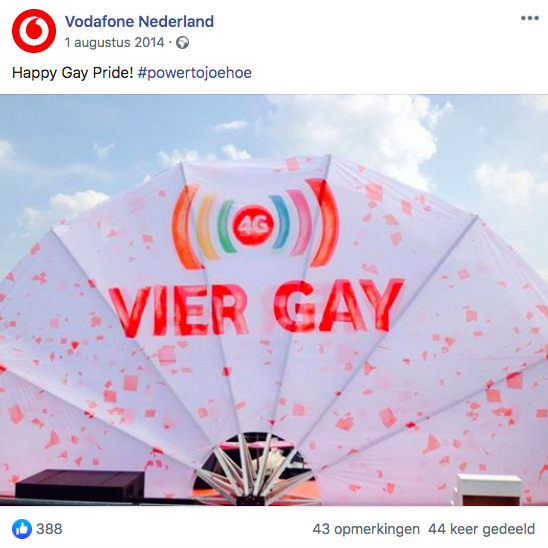Click the blue signal arc in the logo

coord(280,222)
